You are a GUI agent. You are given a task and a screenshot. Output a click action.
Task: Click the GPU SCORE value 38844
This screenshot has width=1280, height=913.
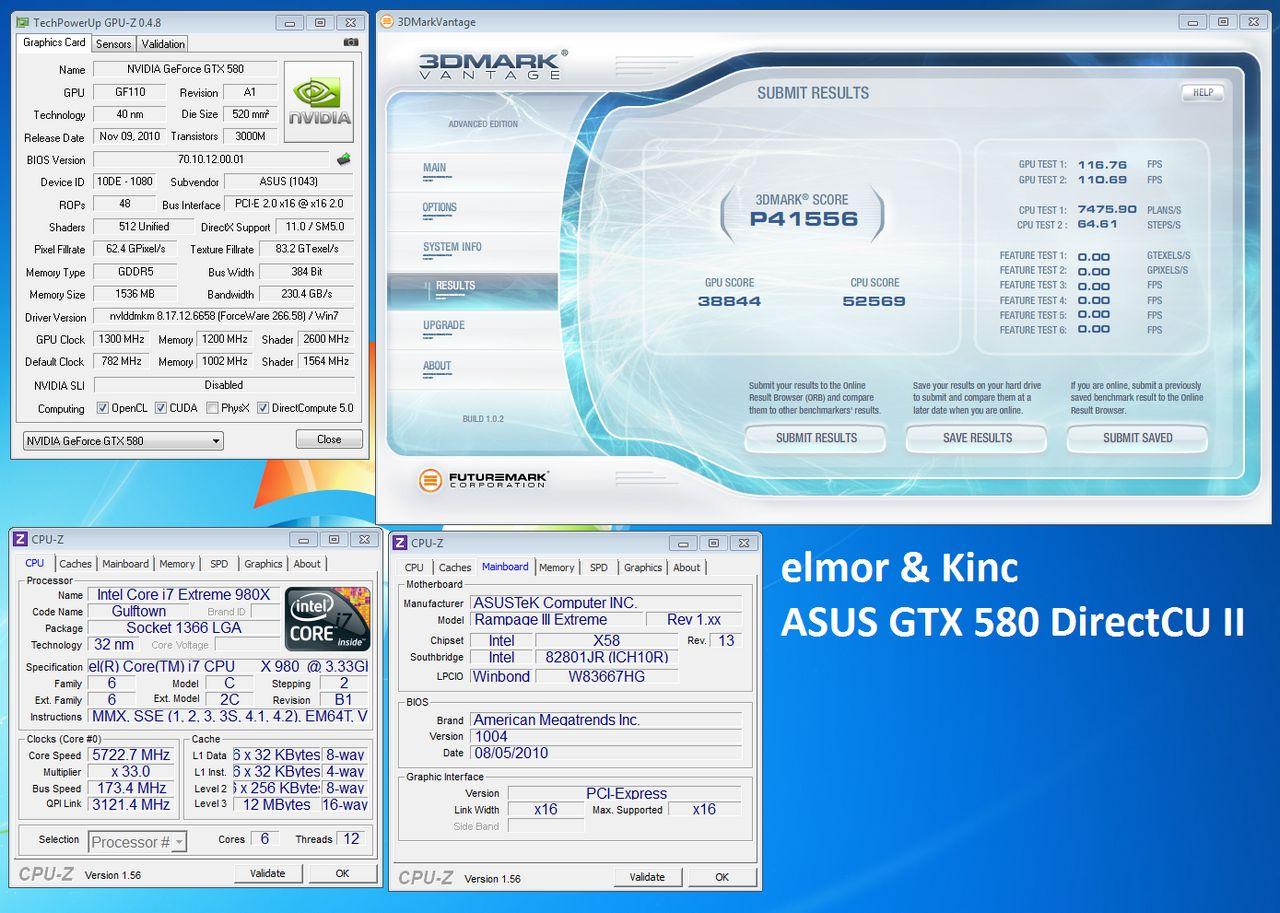[x=729, y=301]
